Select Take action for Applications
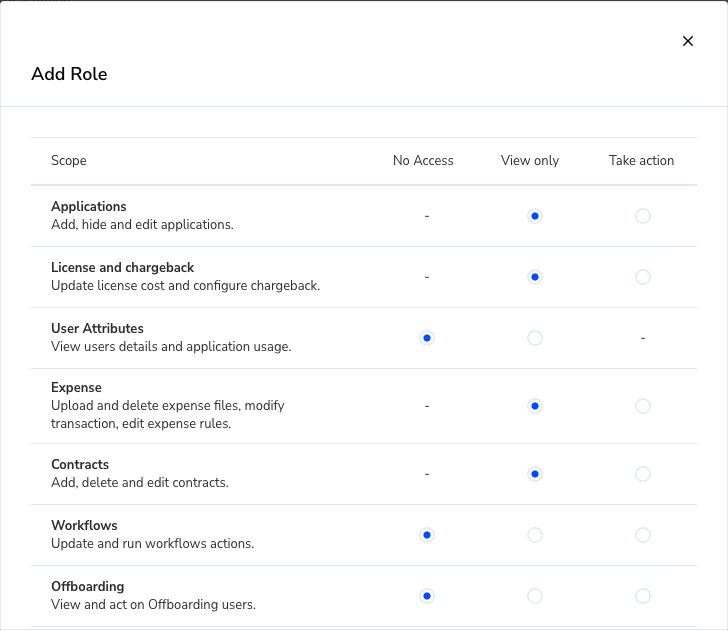Screen dimensions: 728x631 (x=643, y=216)
